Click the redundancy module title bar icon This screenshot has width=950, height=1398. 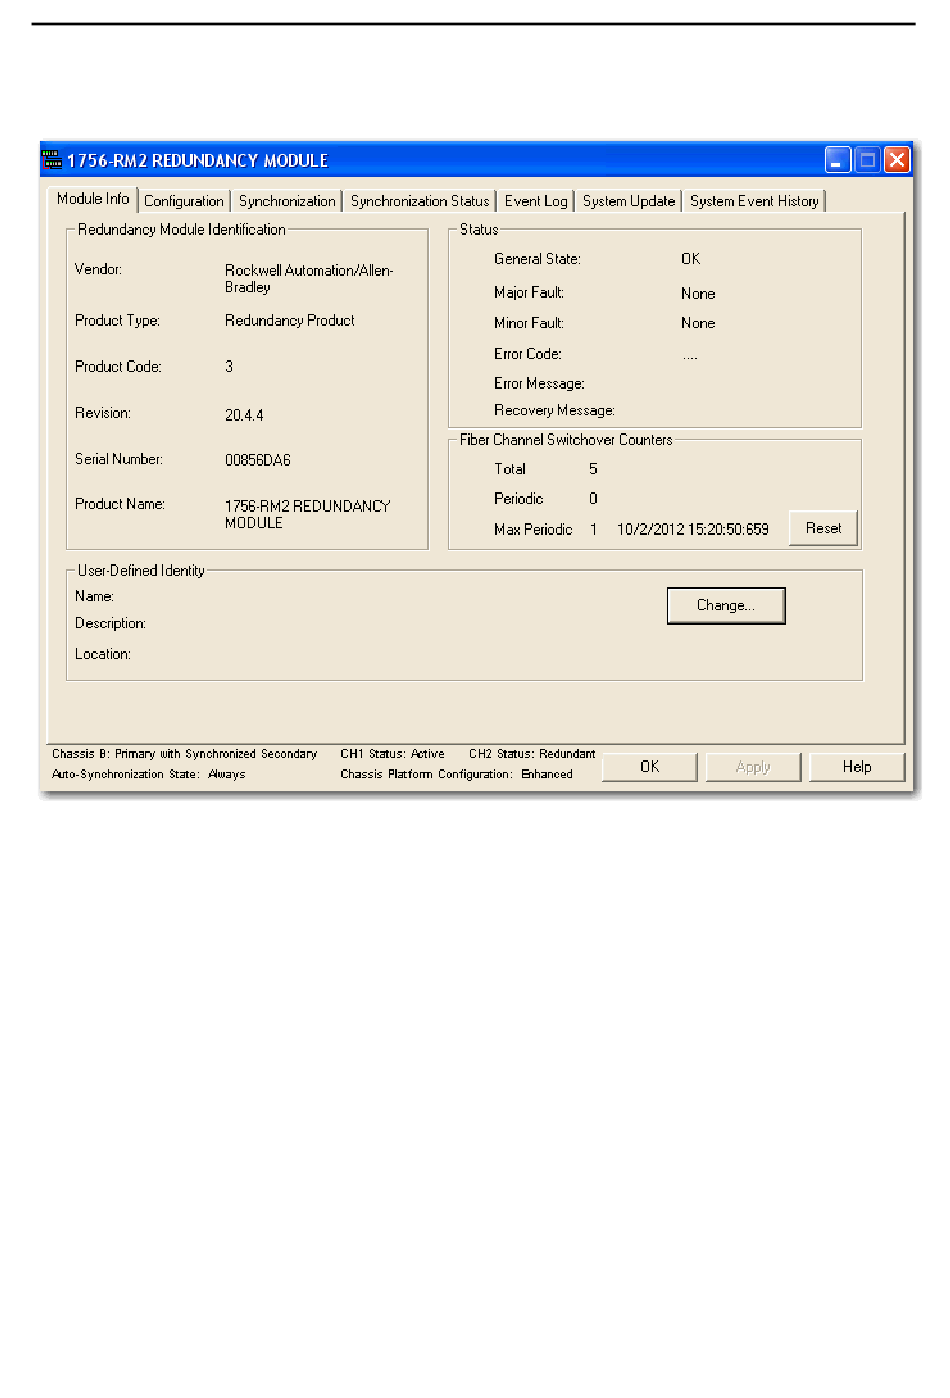(52, 160)
